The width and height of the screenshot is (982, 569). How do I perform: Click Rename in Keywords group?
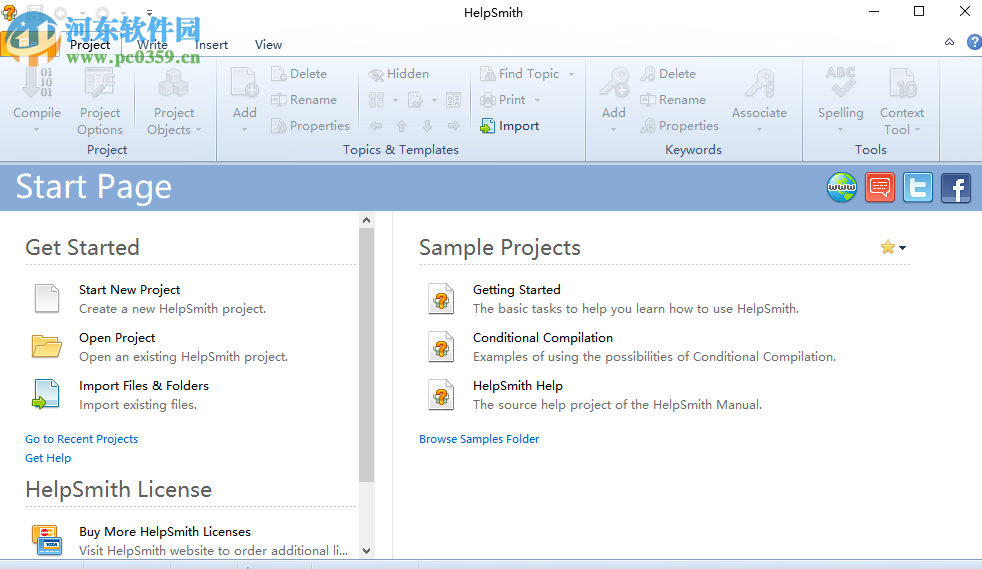[673, 100]
